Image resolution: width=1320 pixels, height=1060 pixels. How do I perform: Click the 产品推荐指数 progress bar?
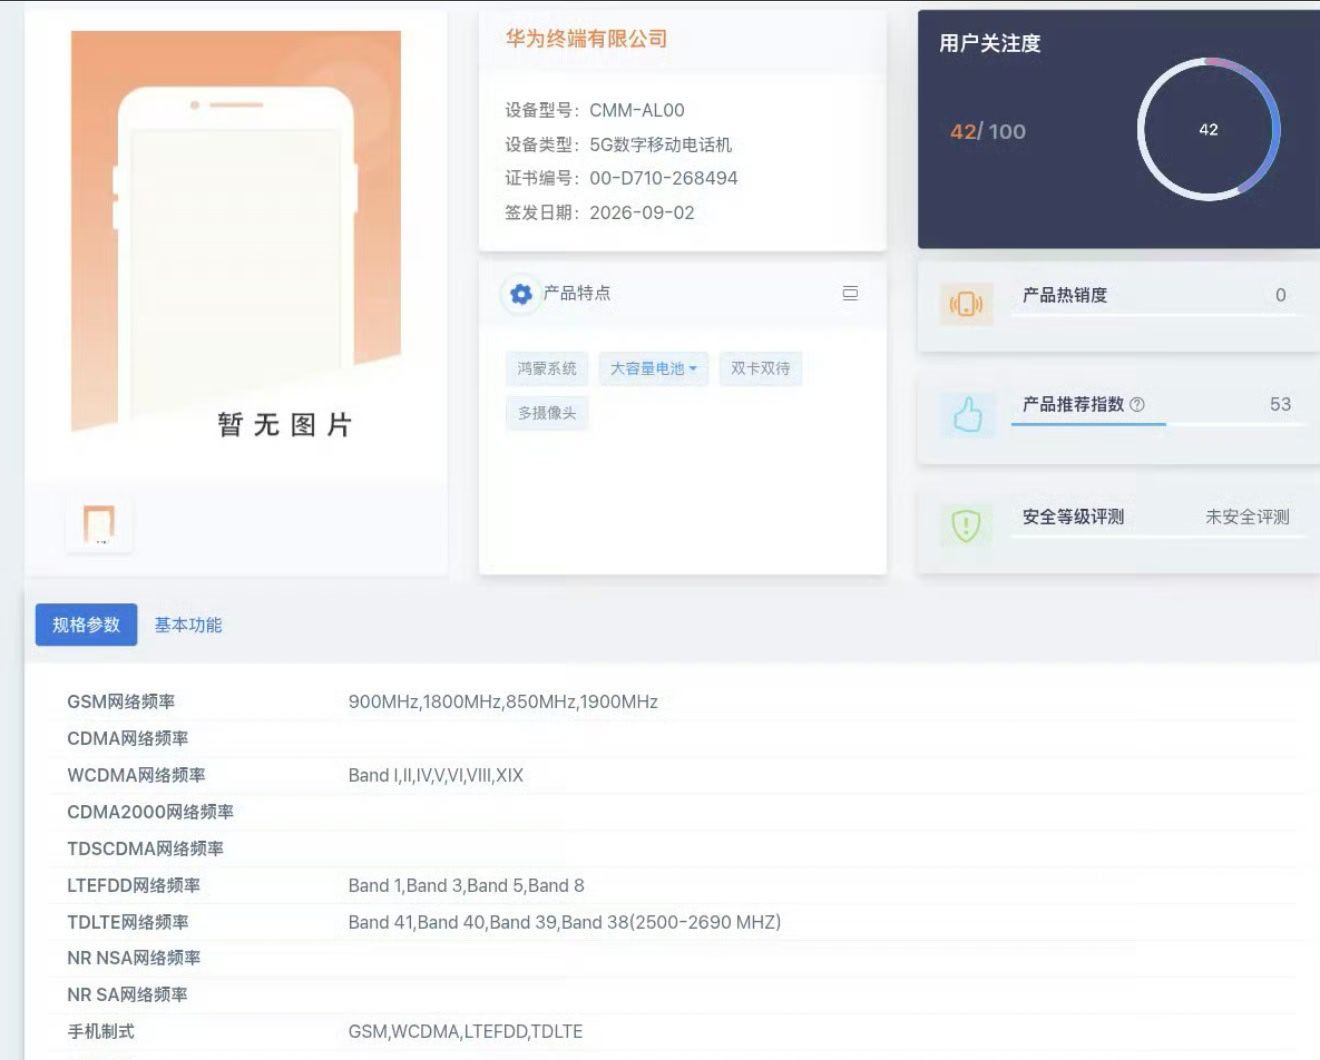pos(1158,425)
